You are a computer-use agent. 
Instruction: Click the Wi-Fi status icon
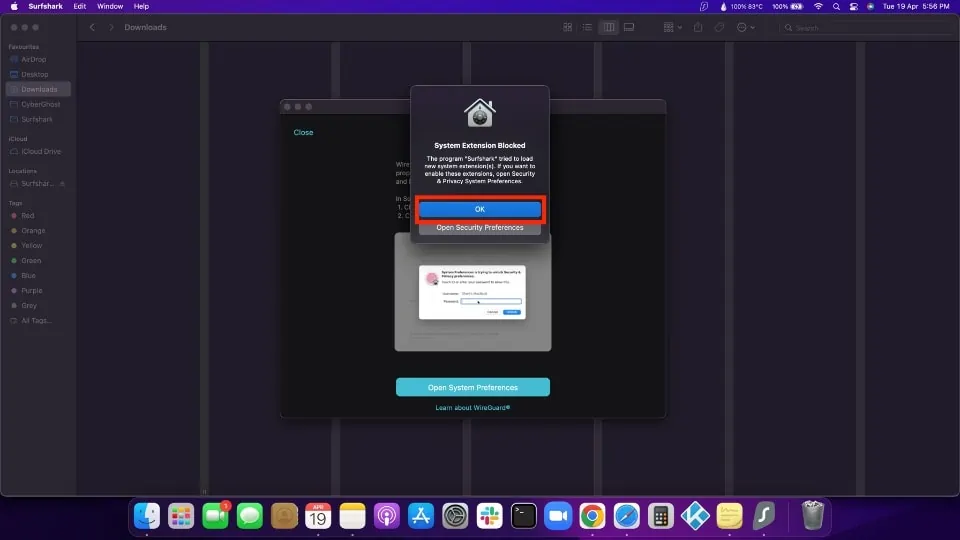point(818,6)
